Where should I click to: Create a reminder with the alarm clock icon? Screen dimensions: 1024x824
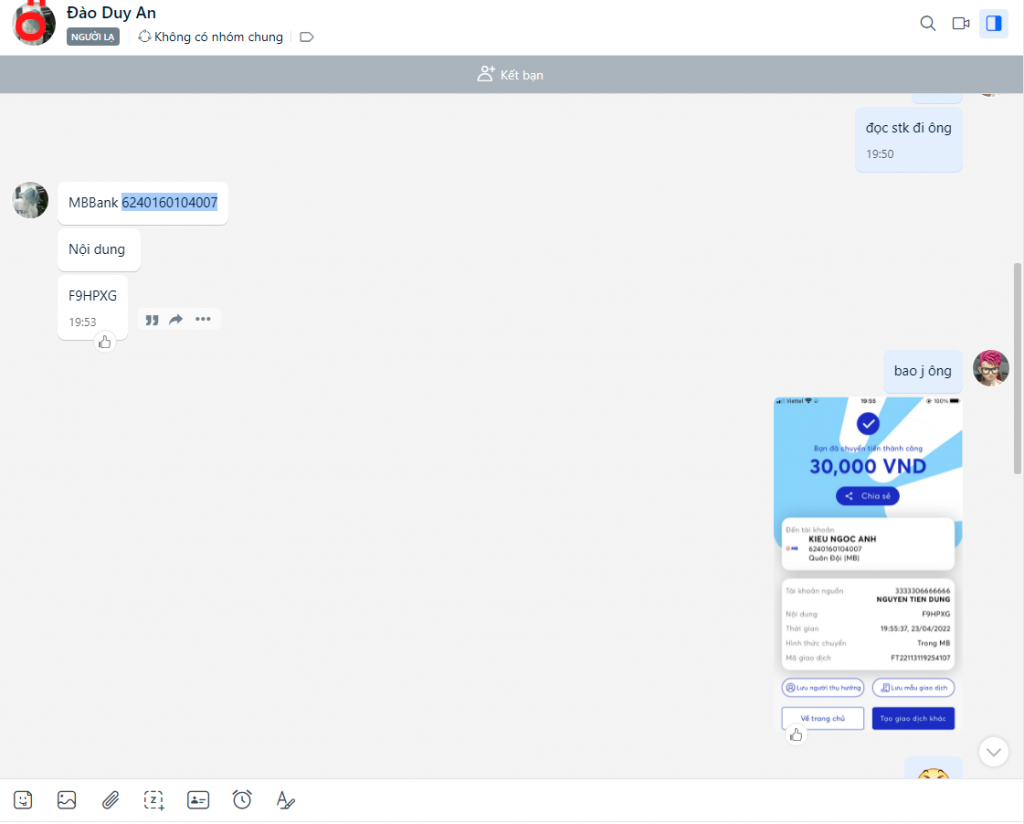(x=242, y=800)
